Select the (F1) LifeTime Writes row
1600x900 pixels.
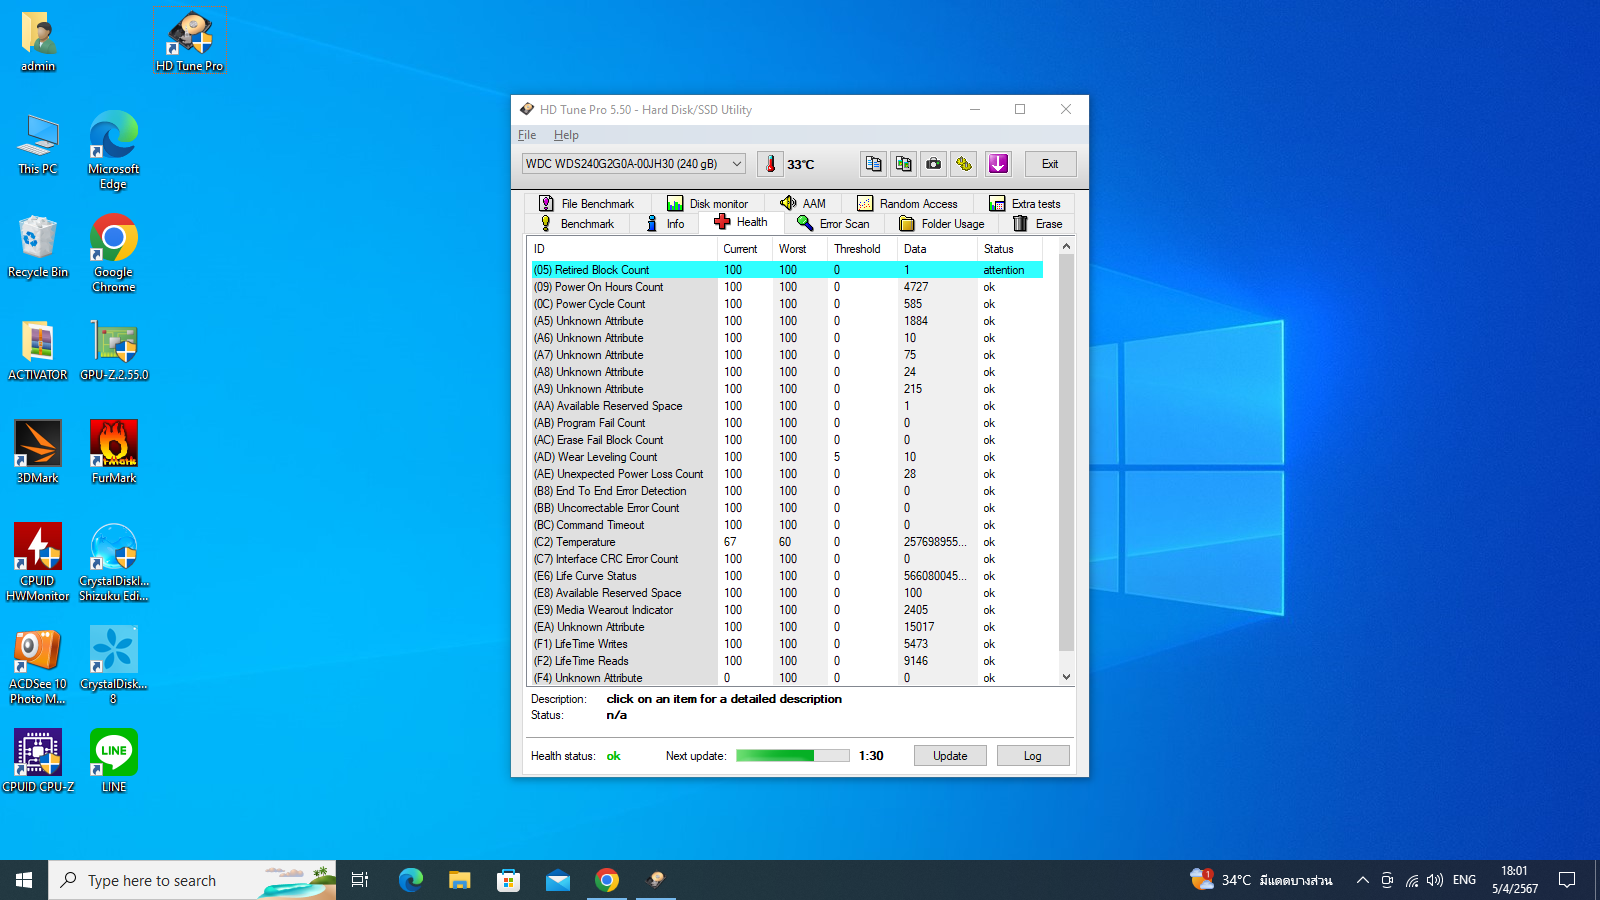[x=787, y=644]
